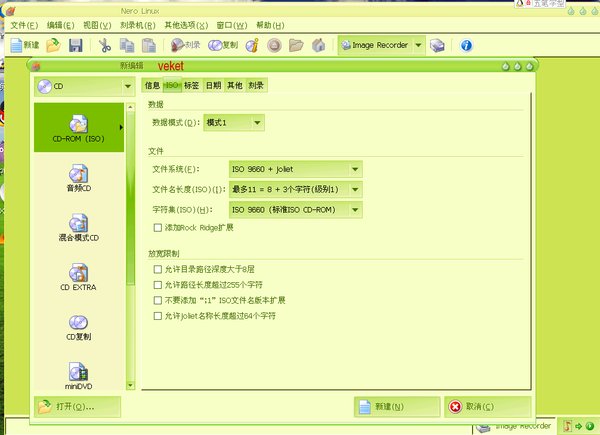Click the green arrow icon in status bar
This screenshot has height=435, width=600.
point(578,426)
